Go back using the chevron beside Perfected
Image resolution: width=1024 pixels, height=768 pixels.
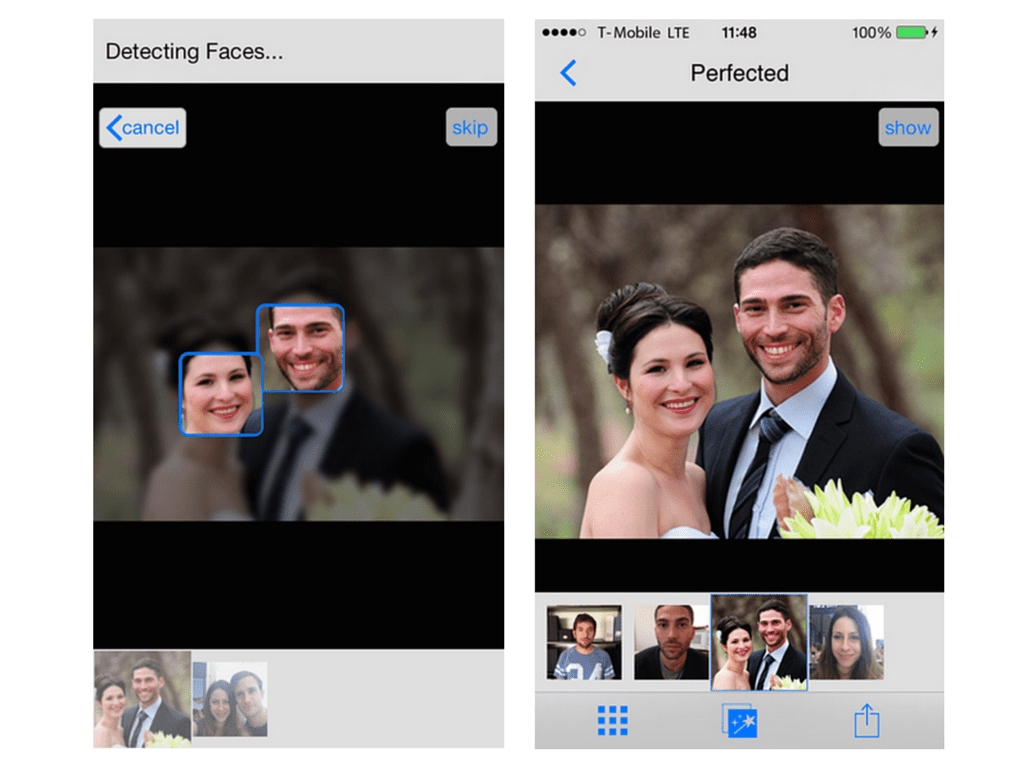[568, 73]
